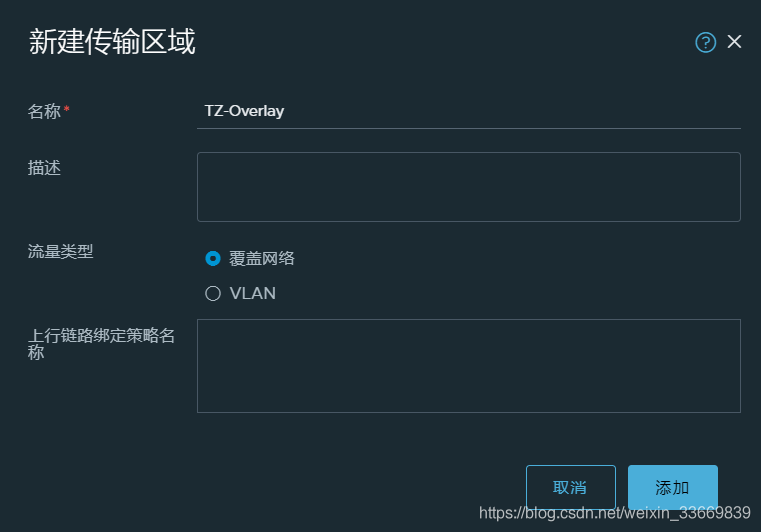Click the 取消 button
The image size is (761, 532).
(x=571, y=487)
